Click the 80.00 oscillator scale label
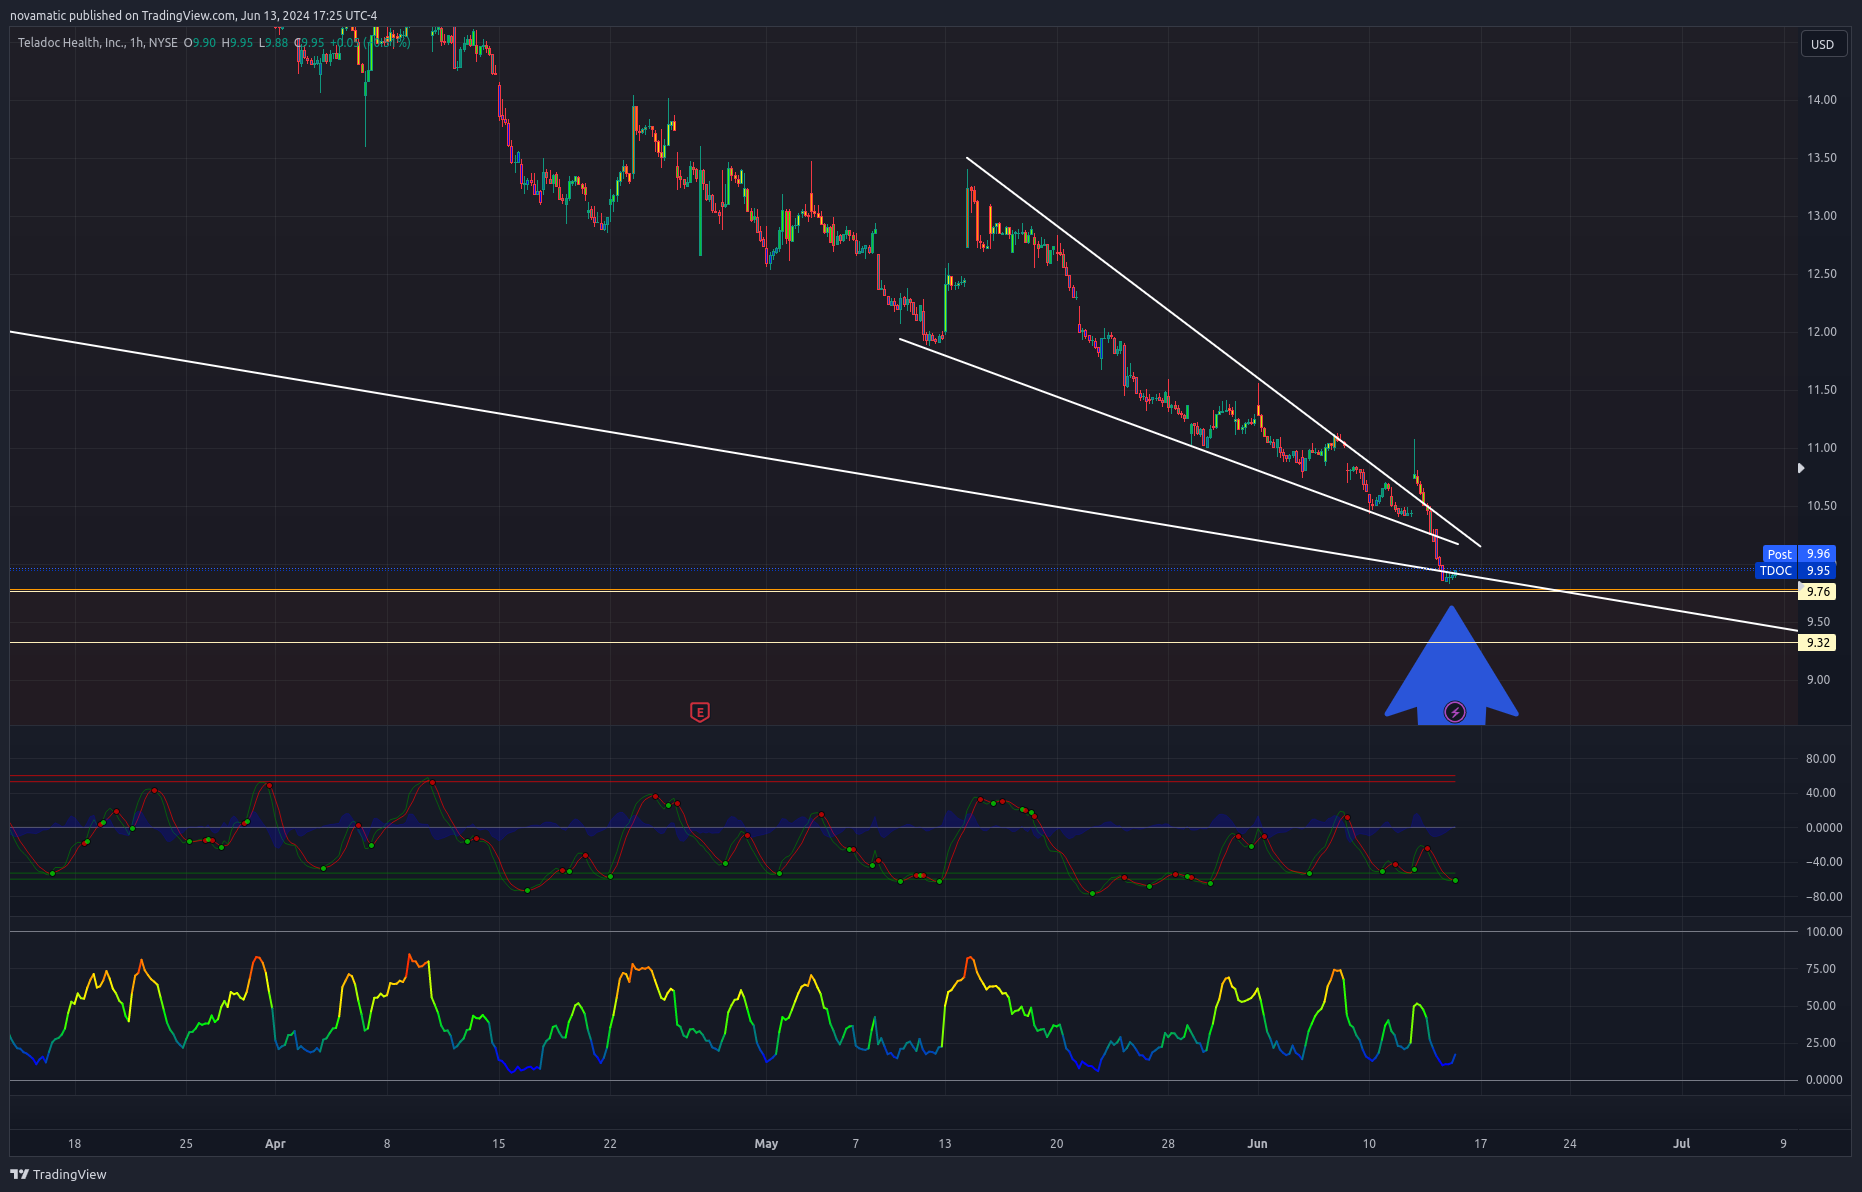The image size is (1862, 1192). pos(1821,759)
